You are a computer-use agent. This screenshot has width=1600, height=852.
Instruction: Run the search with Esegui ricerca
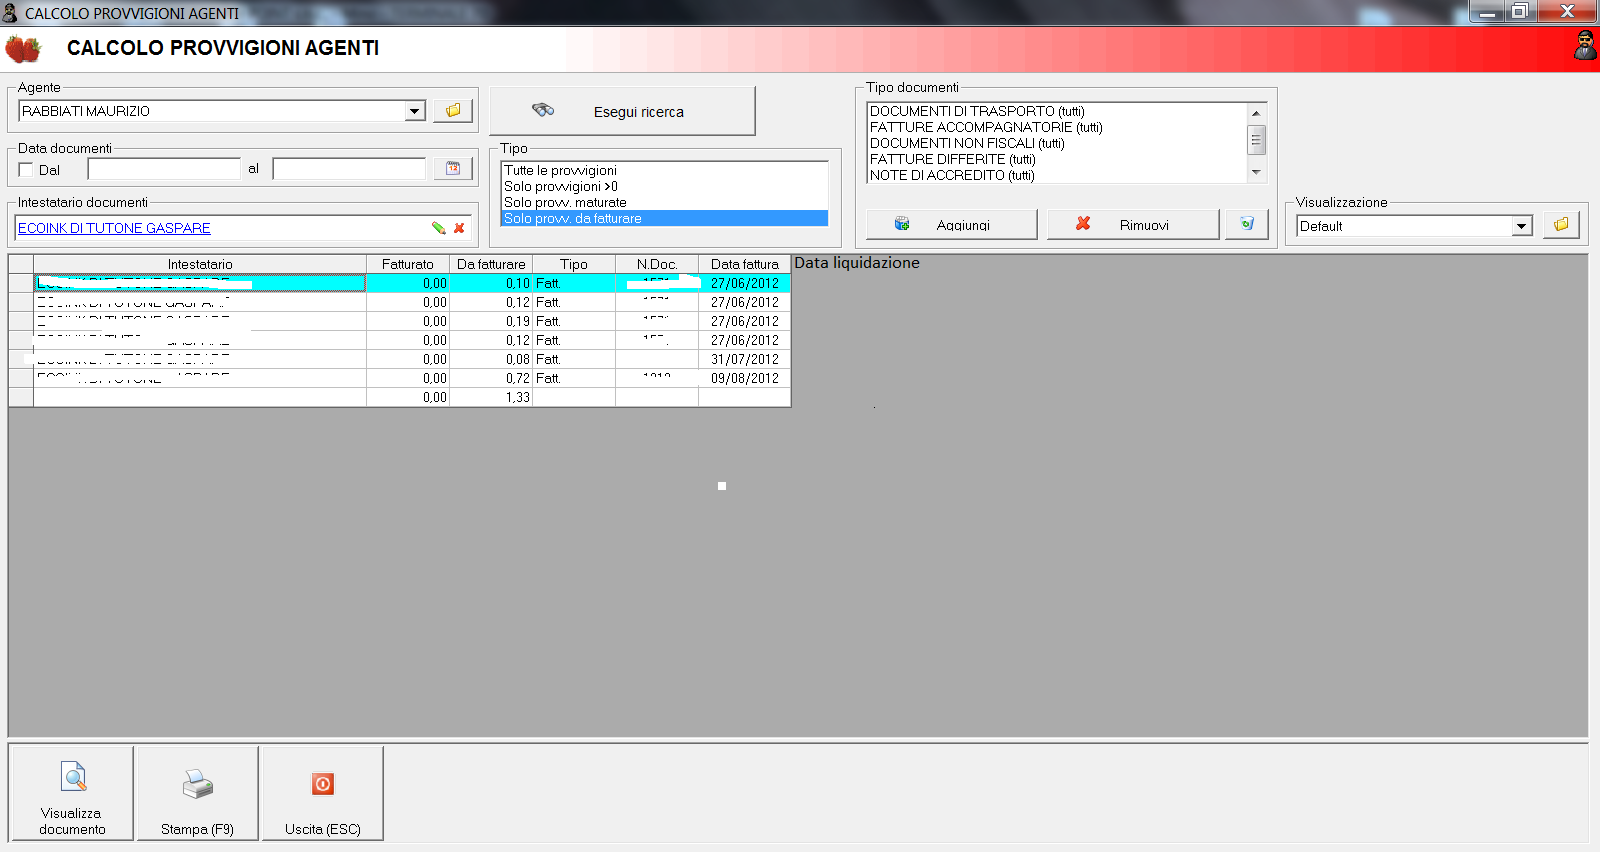tap(622, 111)
